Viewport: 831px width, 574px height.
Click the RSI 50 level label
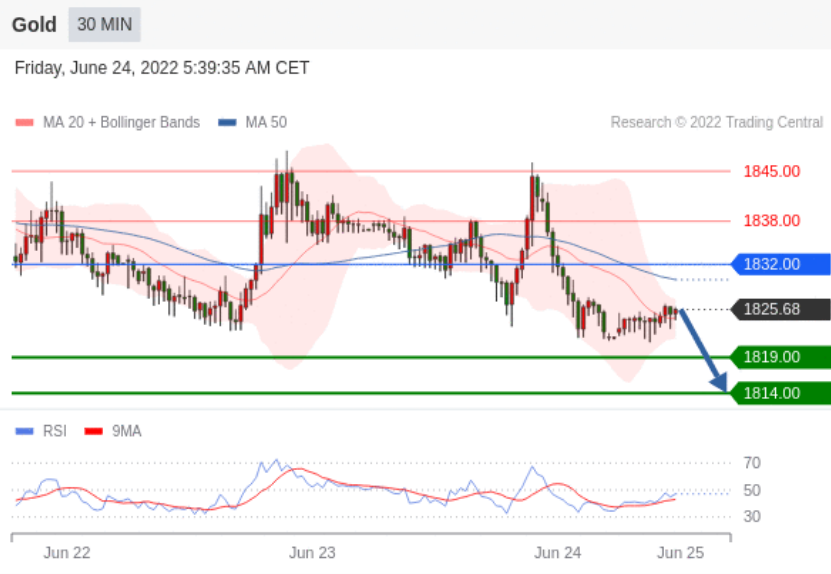(752, 490)
